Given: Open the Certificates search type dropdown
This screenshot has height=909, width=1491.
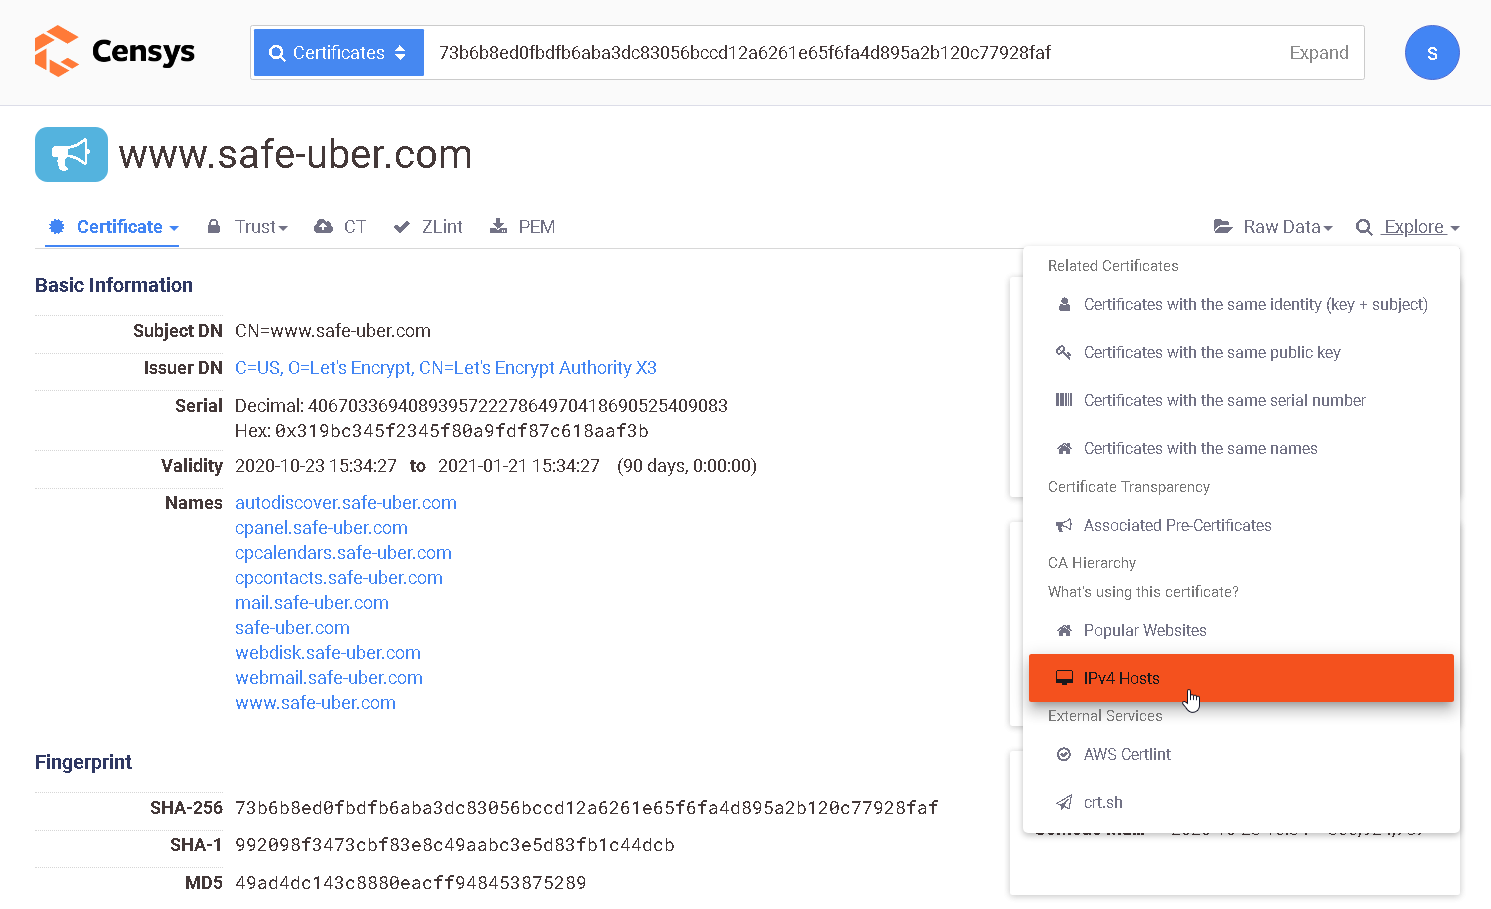Looking at the screenshot, I should point(339,53).
